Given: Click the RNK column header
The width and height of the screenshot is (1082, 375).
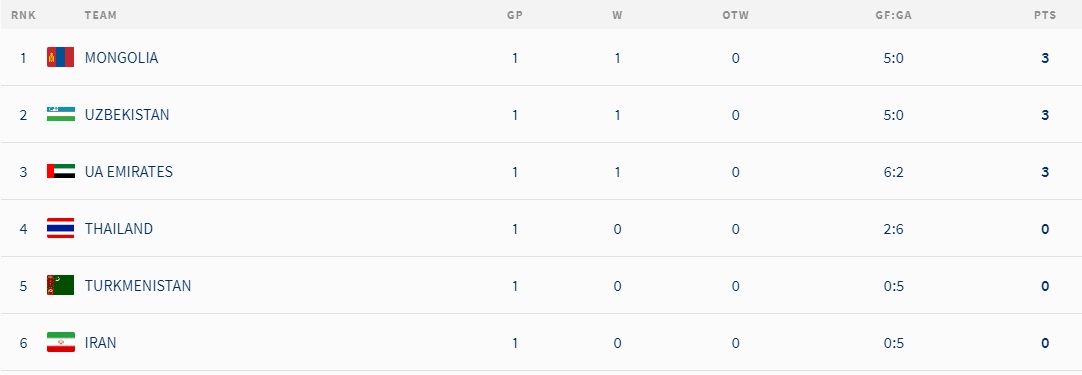Looking at the screenshot, I should (x=23, y=15).
